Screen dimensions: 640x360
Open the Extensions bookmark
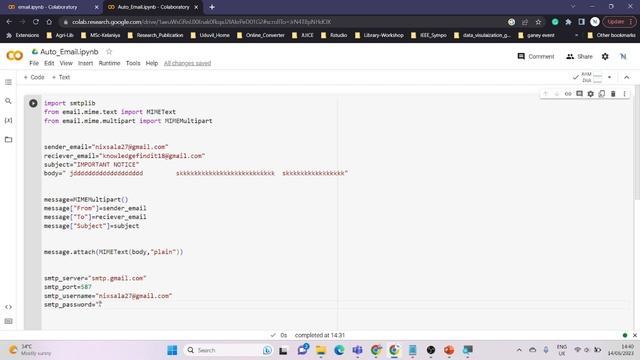23,35
